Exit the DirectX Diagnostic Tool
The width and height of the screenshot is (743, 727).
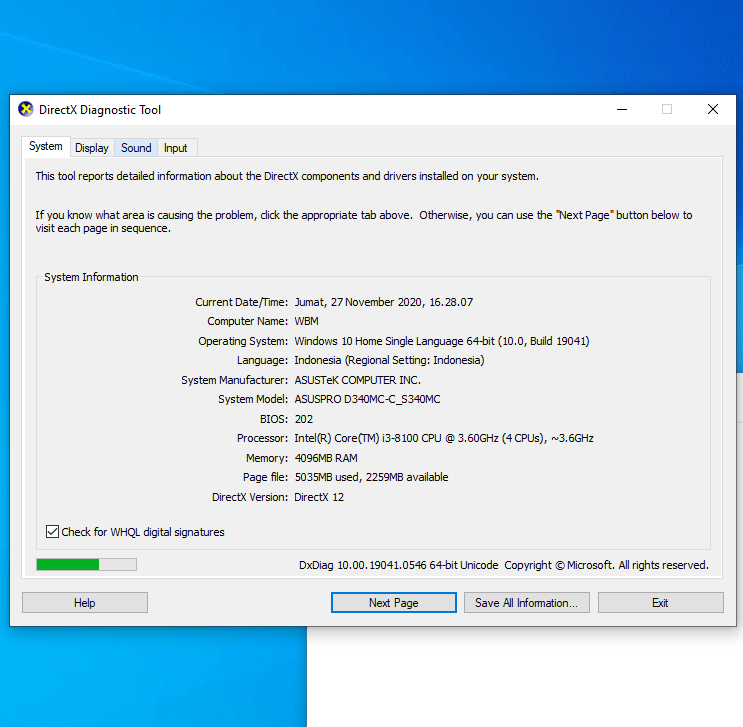click(x=661, y=602)
